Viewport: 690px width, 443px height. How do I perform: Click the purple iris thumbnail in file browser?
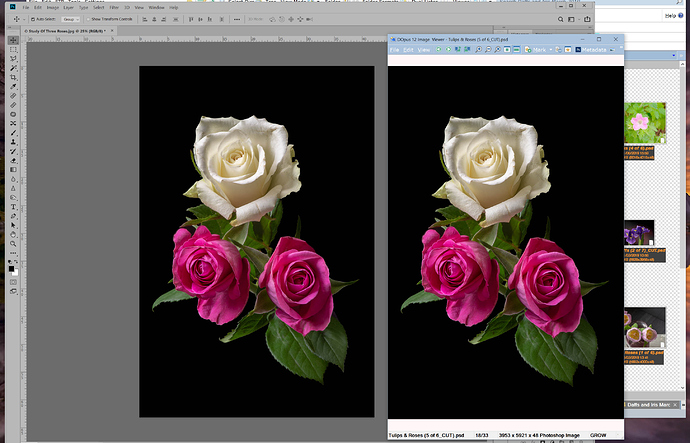tap(639, 233)
